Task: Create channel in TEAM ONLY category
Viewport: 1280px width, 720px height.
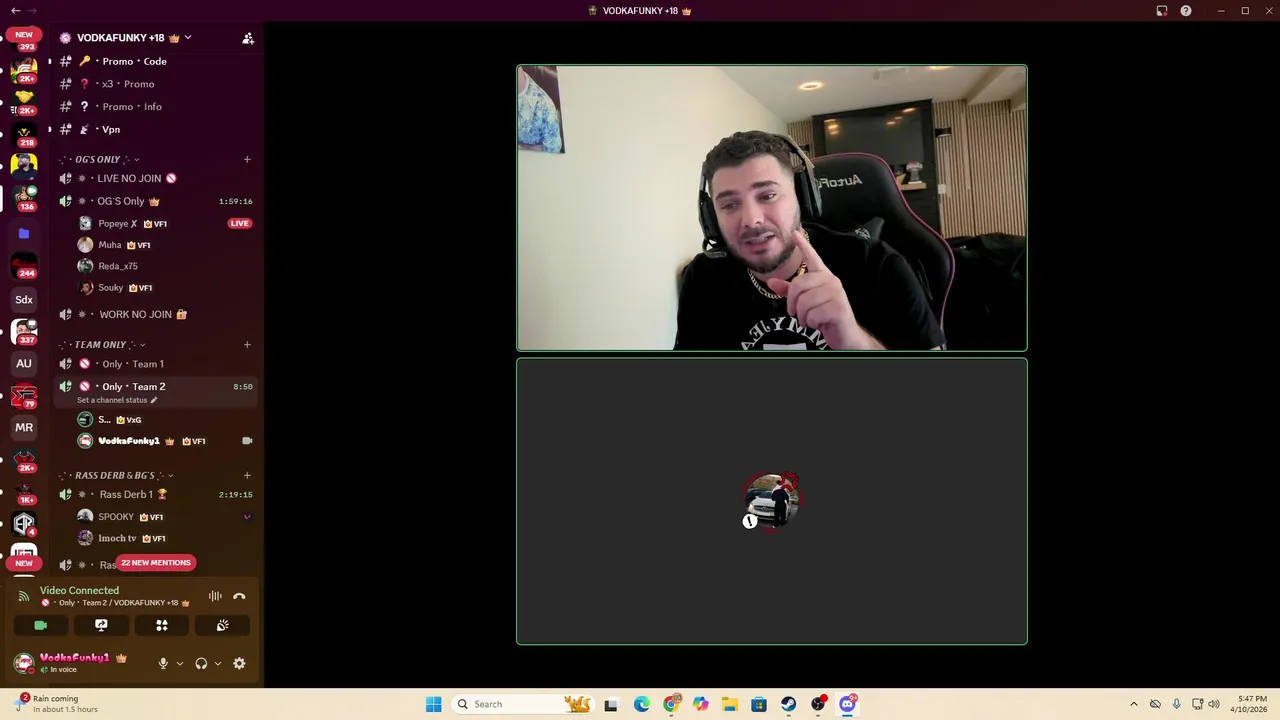Action: [x=247, y=345]
